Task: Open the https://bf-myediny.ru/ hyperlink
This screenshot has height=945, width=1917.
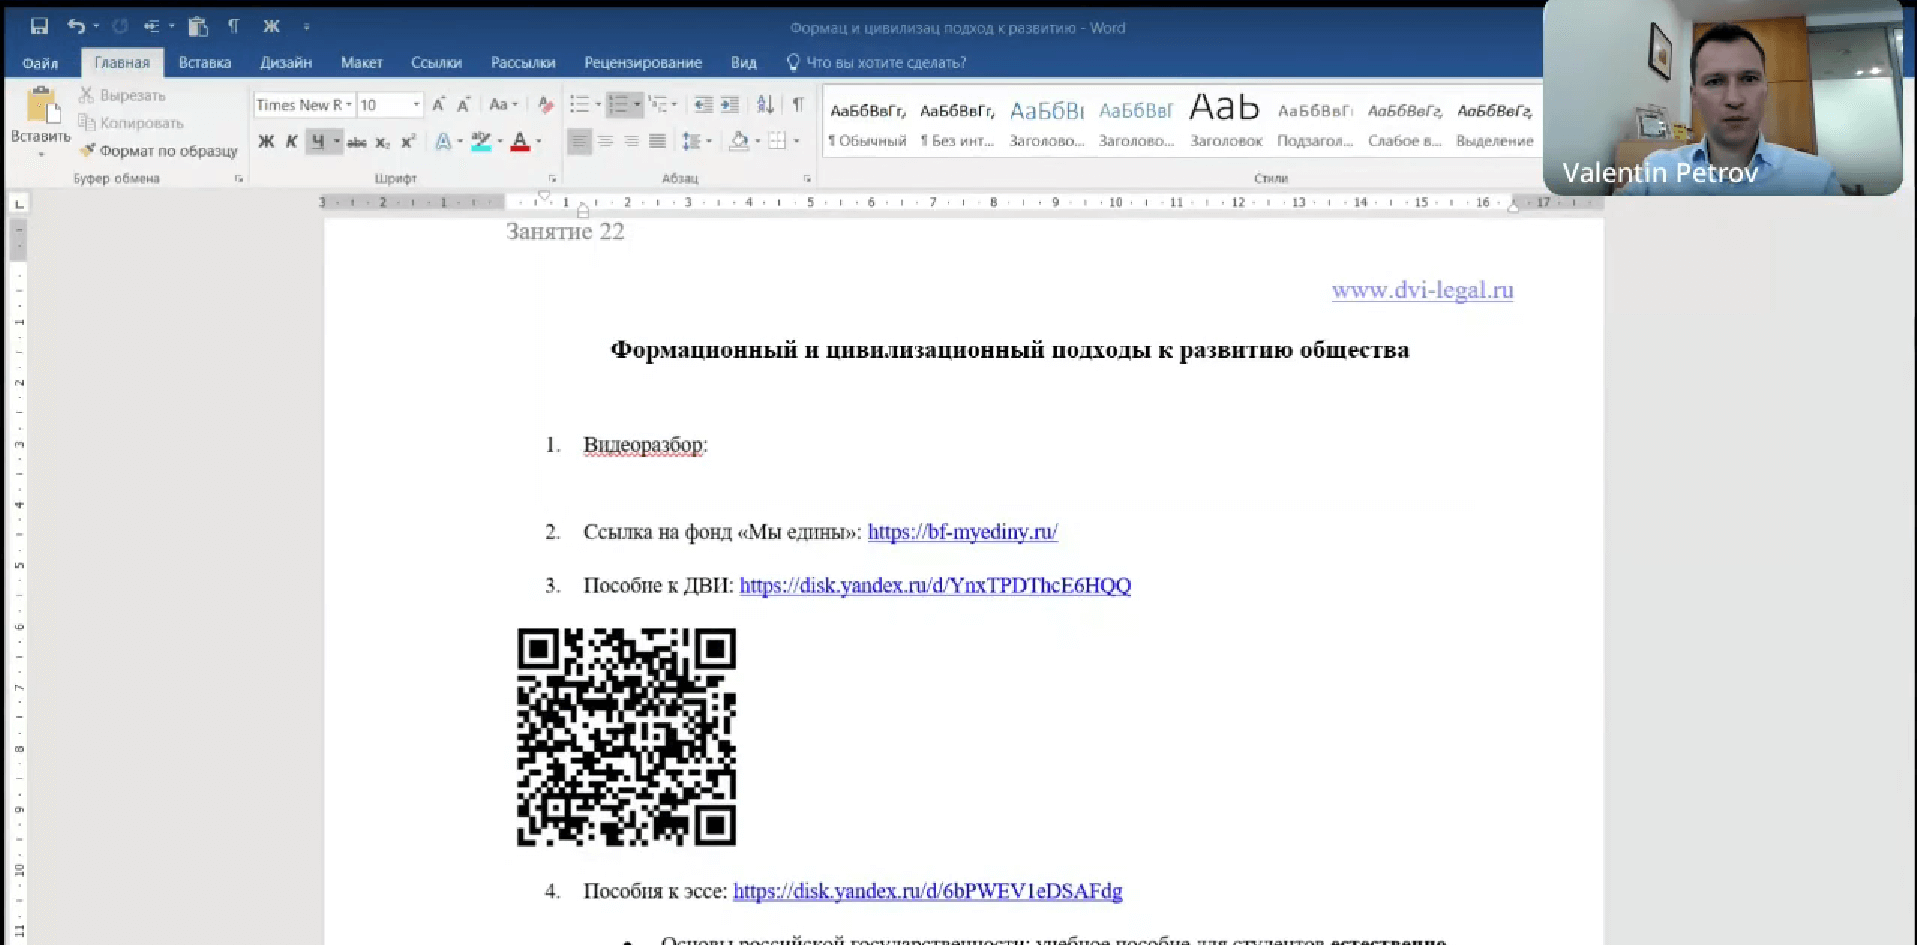Action: (961, 532)
